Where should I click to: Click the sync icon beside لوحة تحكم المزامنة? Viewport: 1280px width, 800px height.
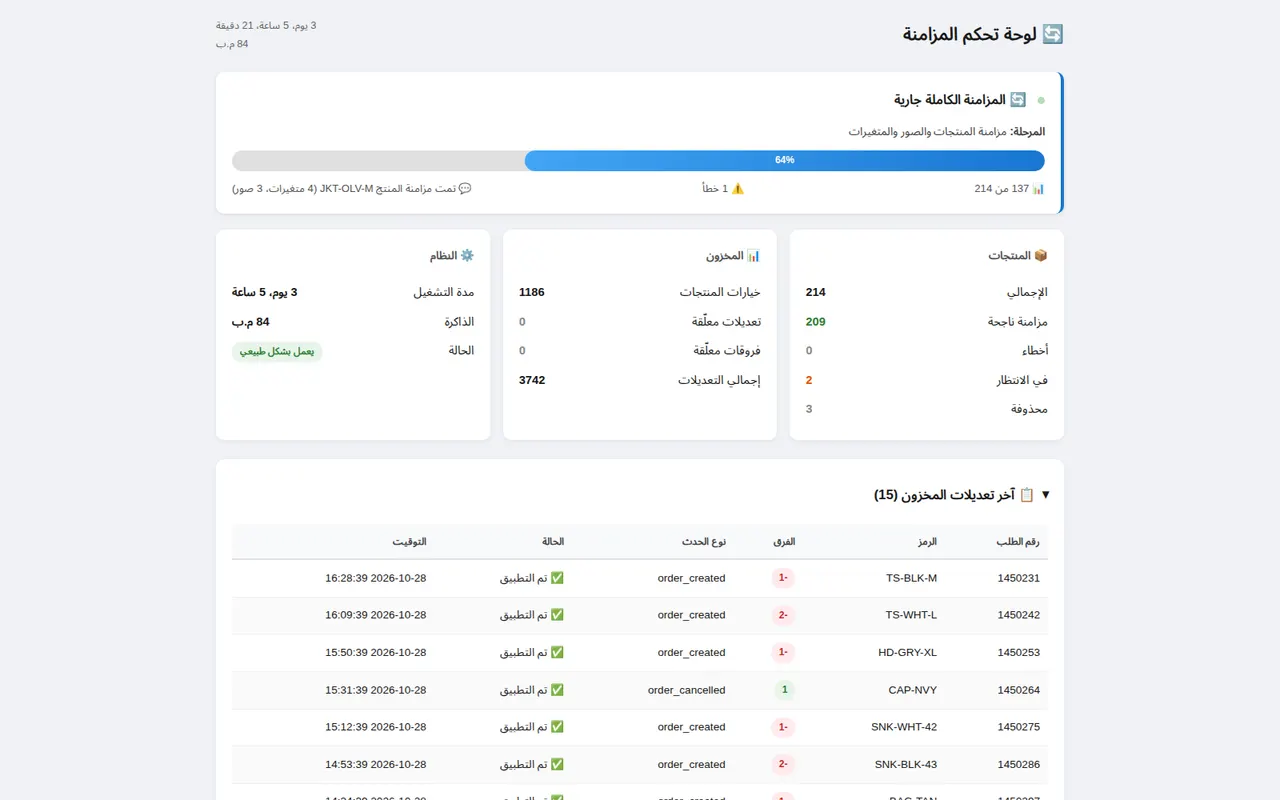[x=1053, y=34]
